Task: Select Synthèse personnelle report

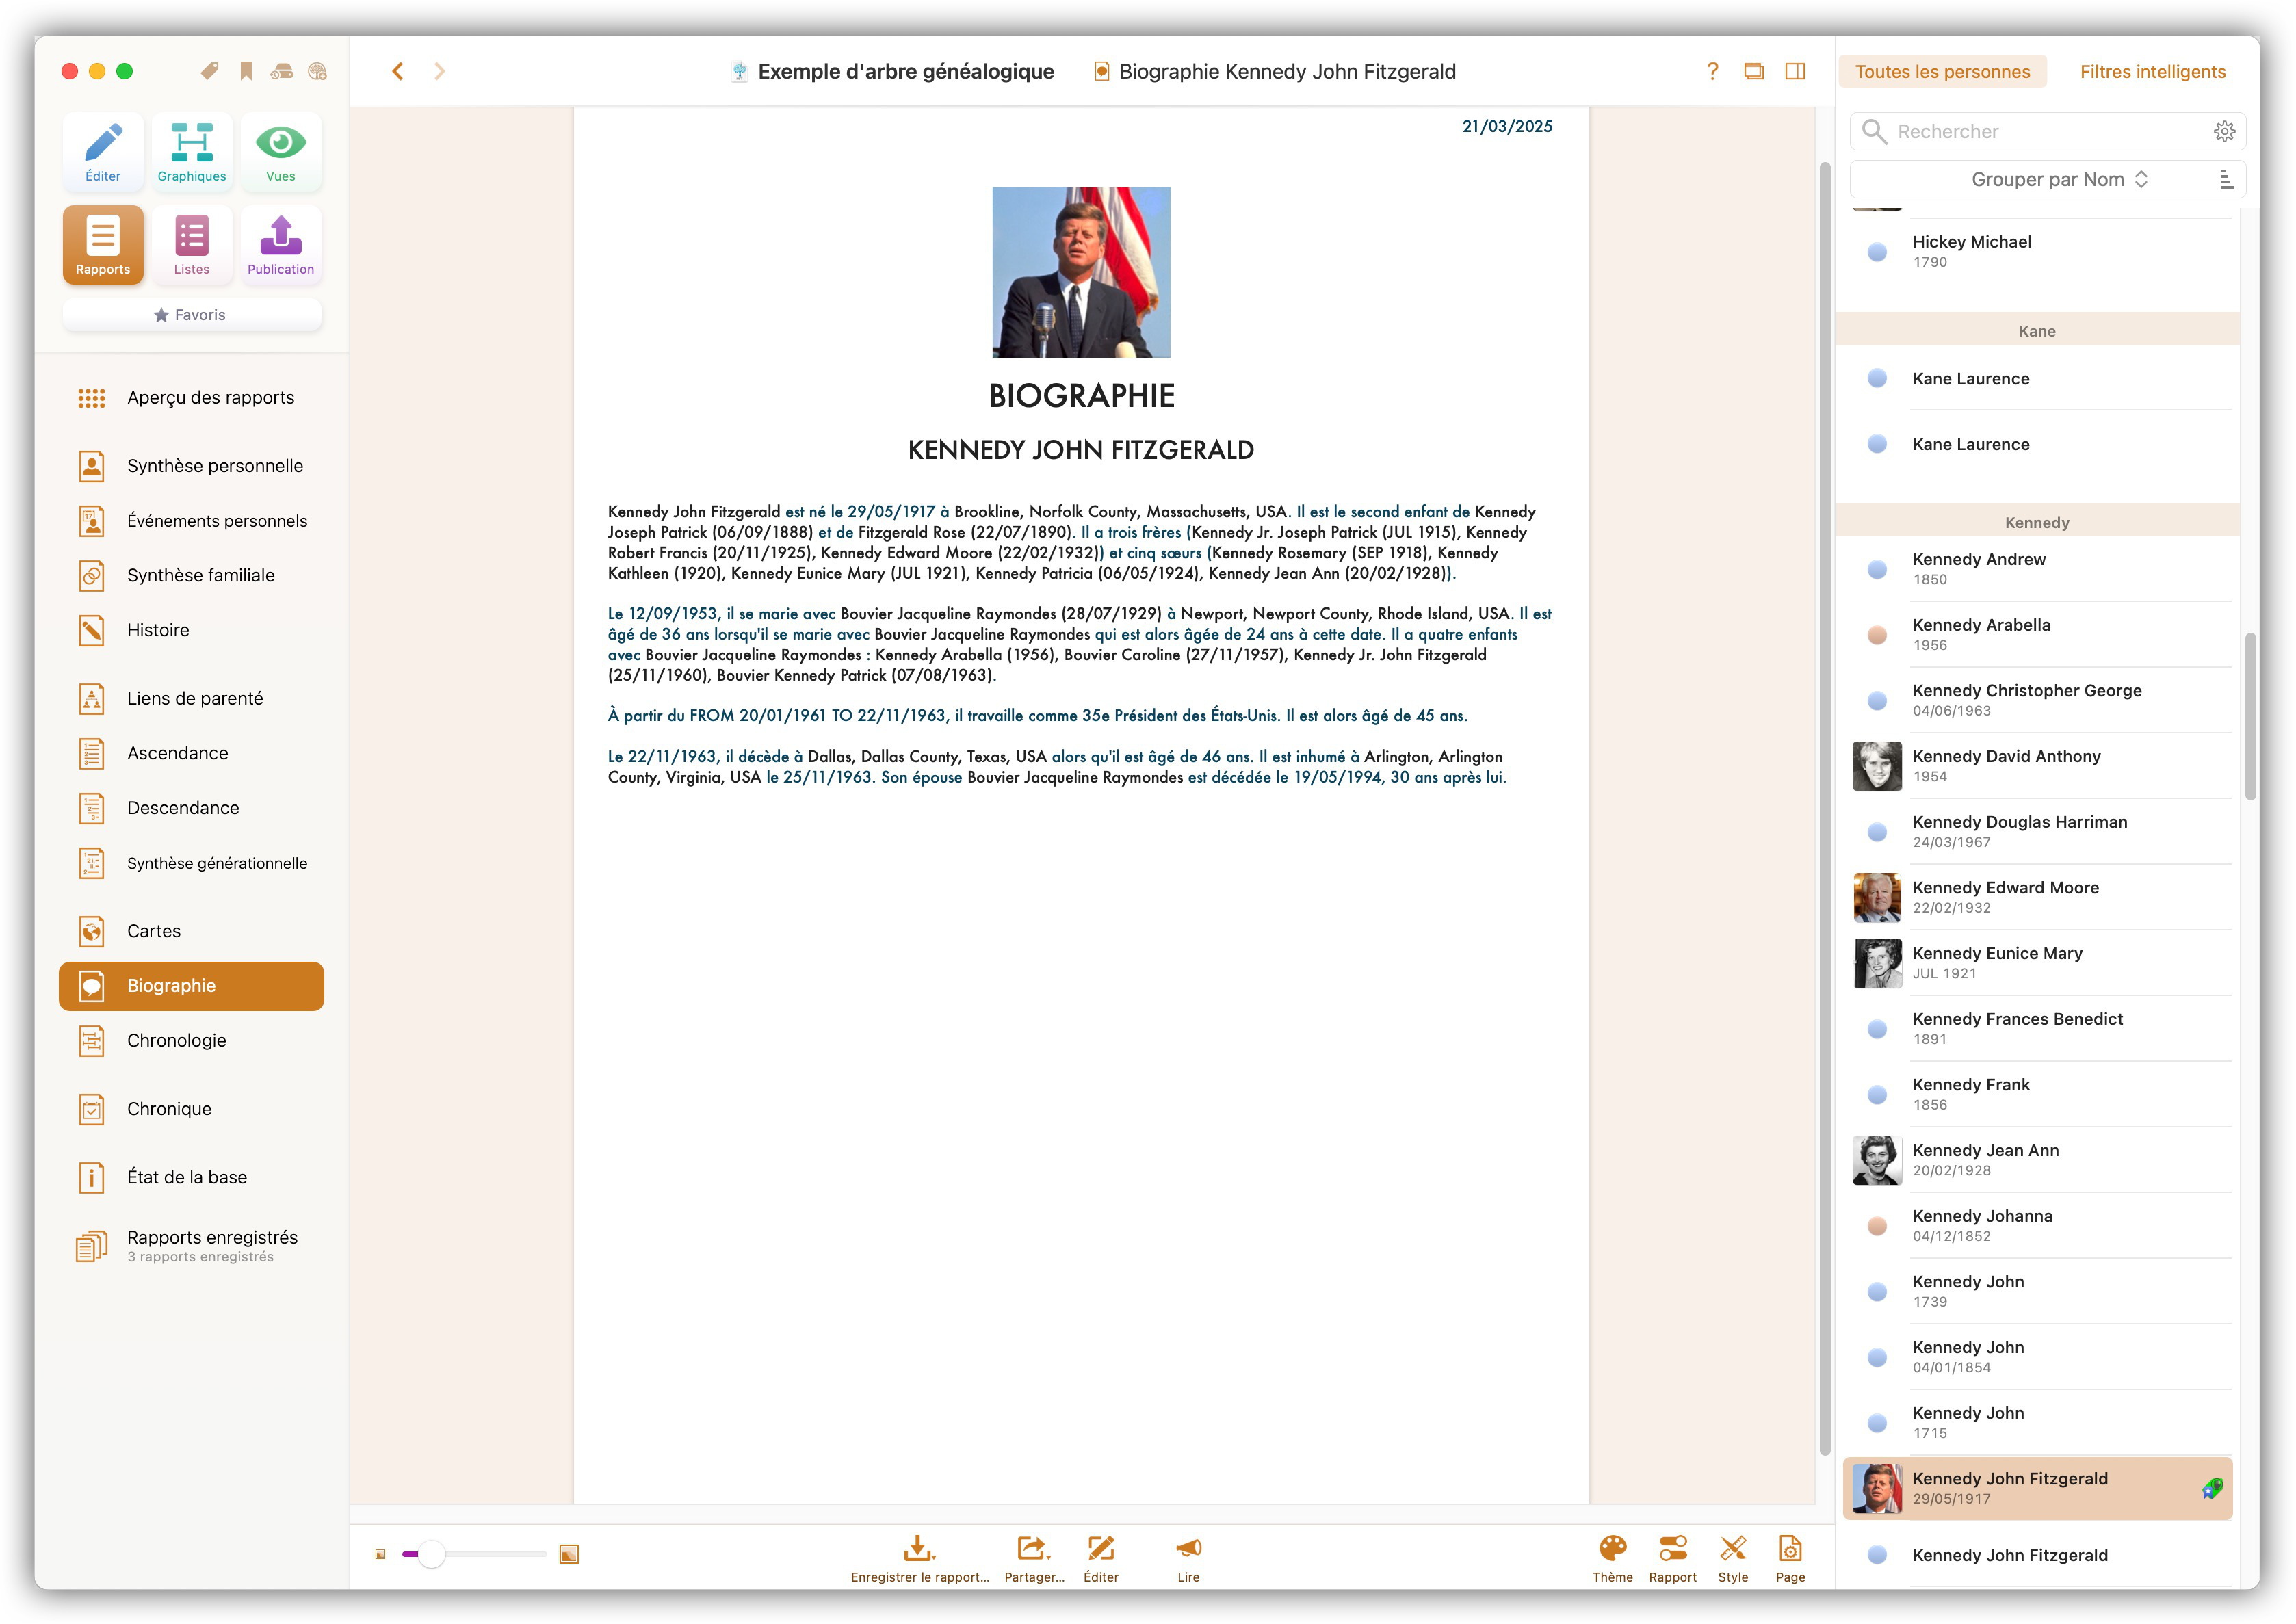Action: [x=192, y=466]
